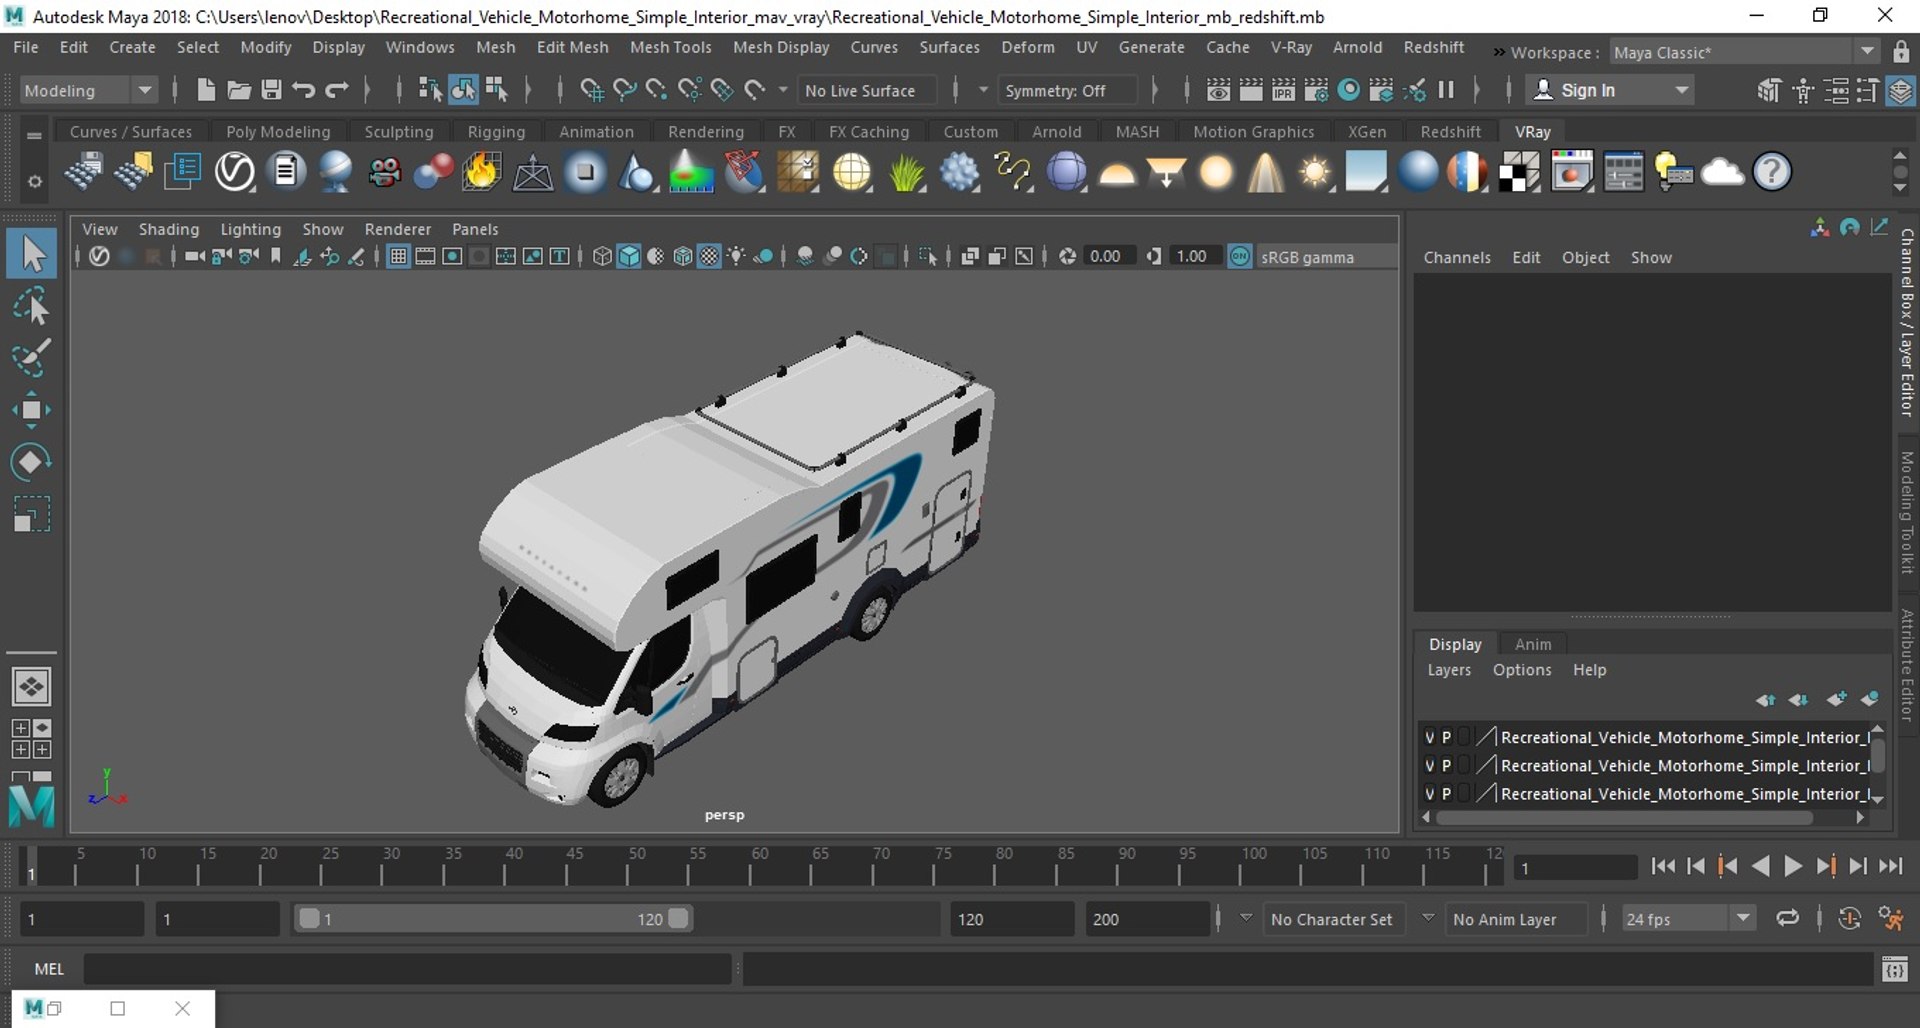Viewport: 1920px width, 1028px height.
Task: Click the Play Forwards button
Action: pos(1793,867)
